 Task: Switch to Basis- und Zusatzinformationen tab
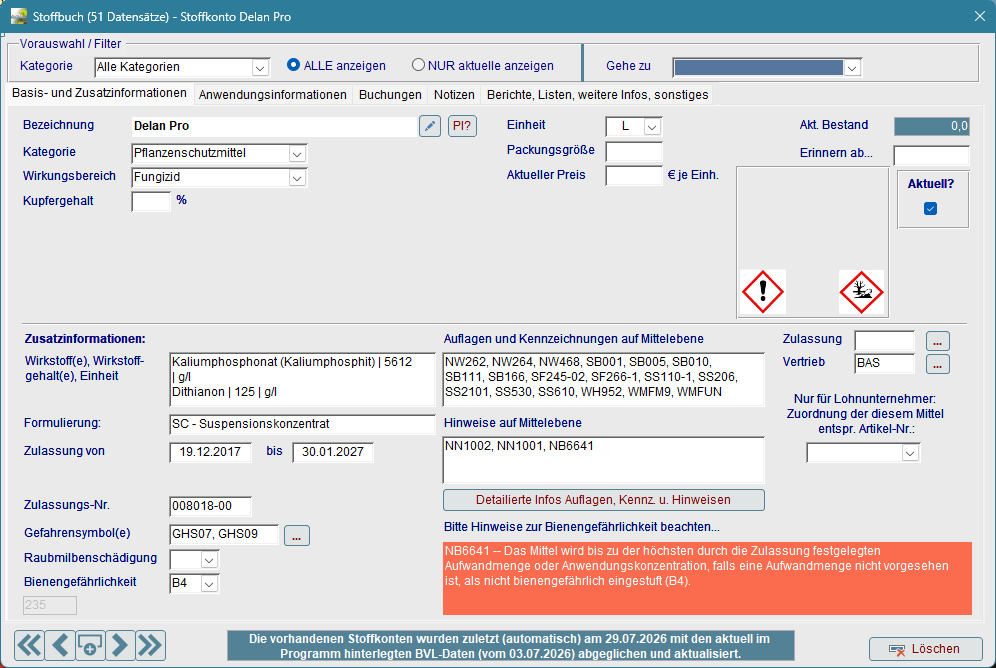point(100,93)
